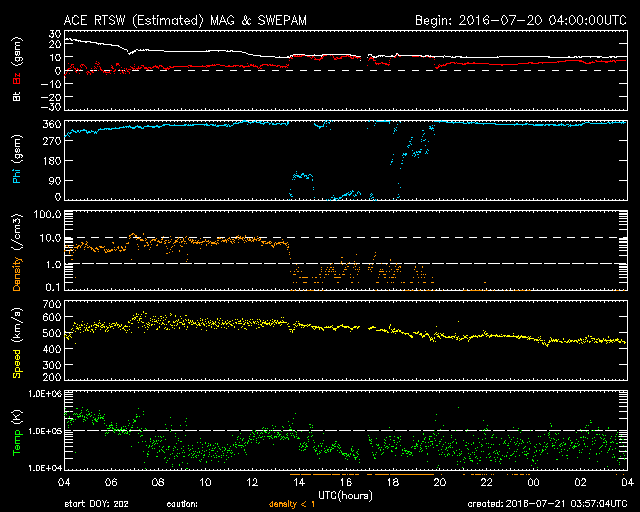Viewport: 640px width, 512px height.
Task: Click the '22' hour tick label
Action: click(487, 482)
